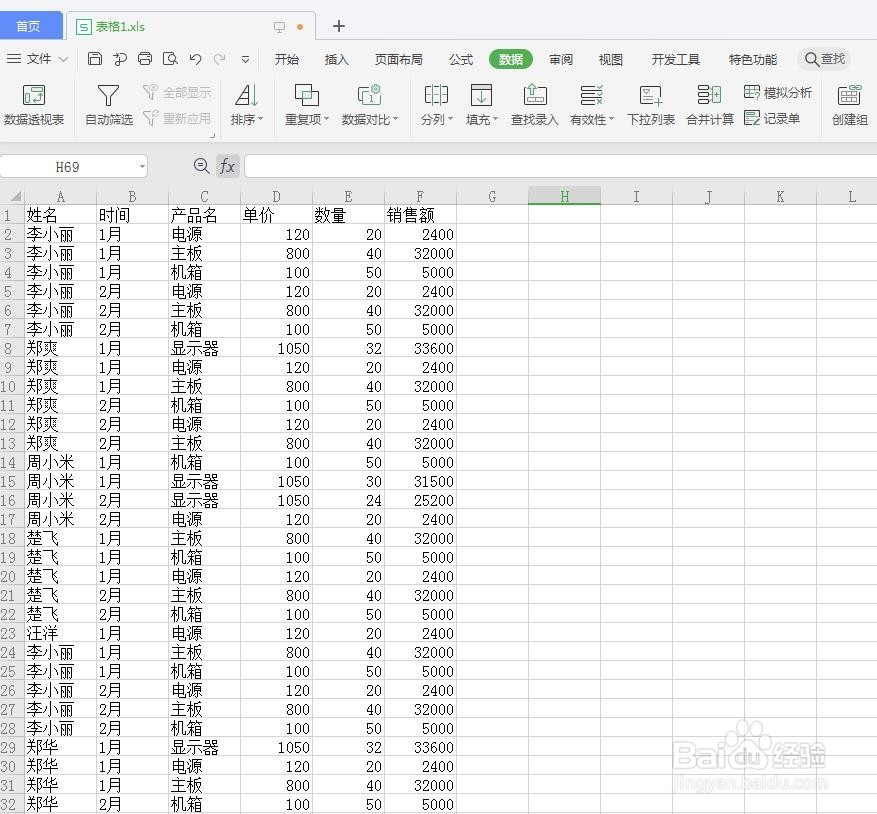Switch to the 公式 formulas ribbon tab

[460, 59]
